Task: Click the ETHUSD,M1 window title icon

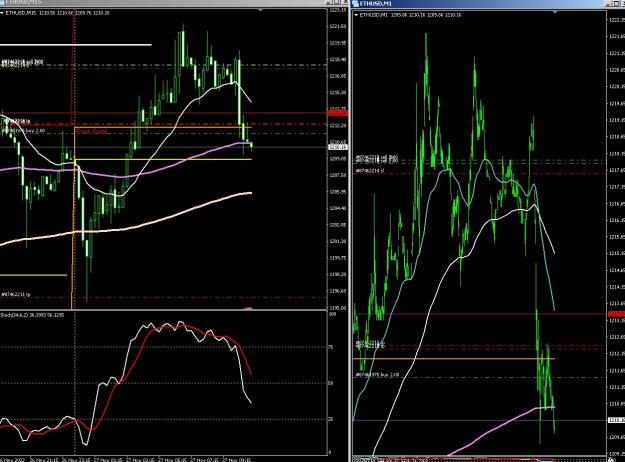Action: click(356, 4)
